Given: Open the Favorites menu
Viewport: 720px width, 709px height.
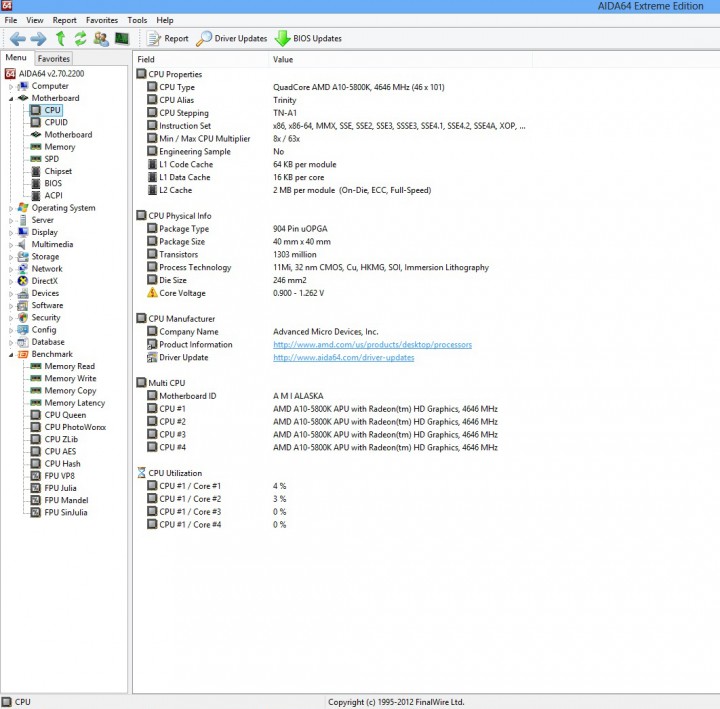Looking at the screenshot, I should point(102,20).
